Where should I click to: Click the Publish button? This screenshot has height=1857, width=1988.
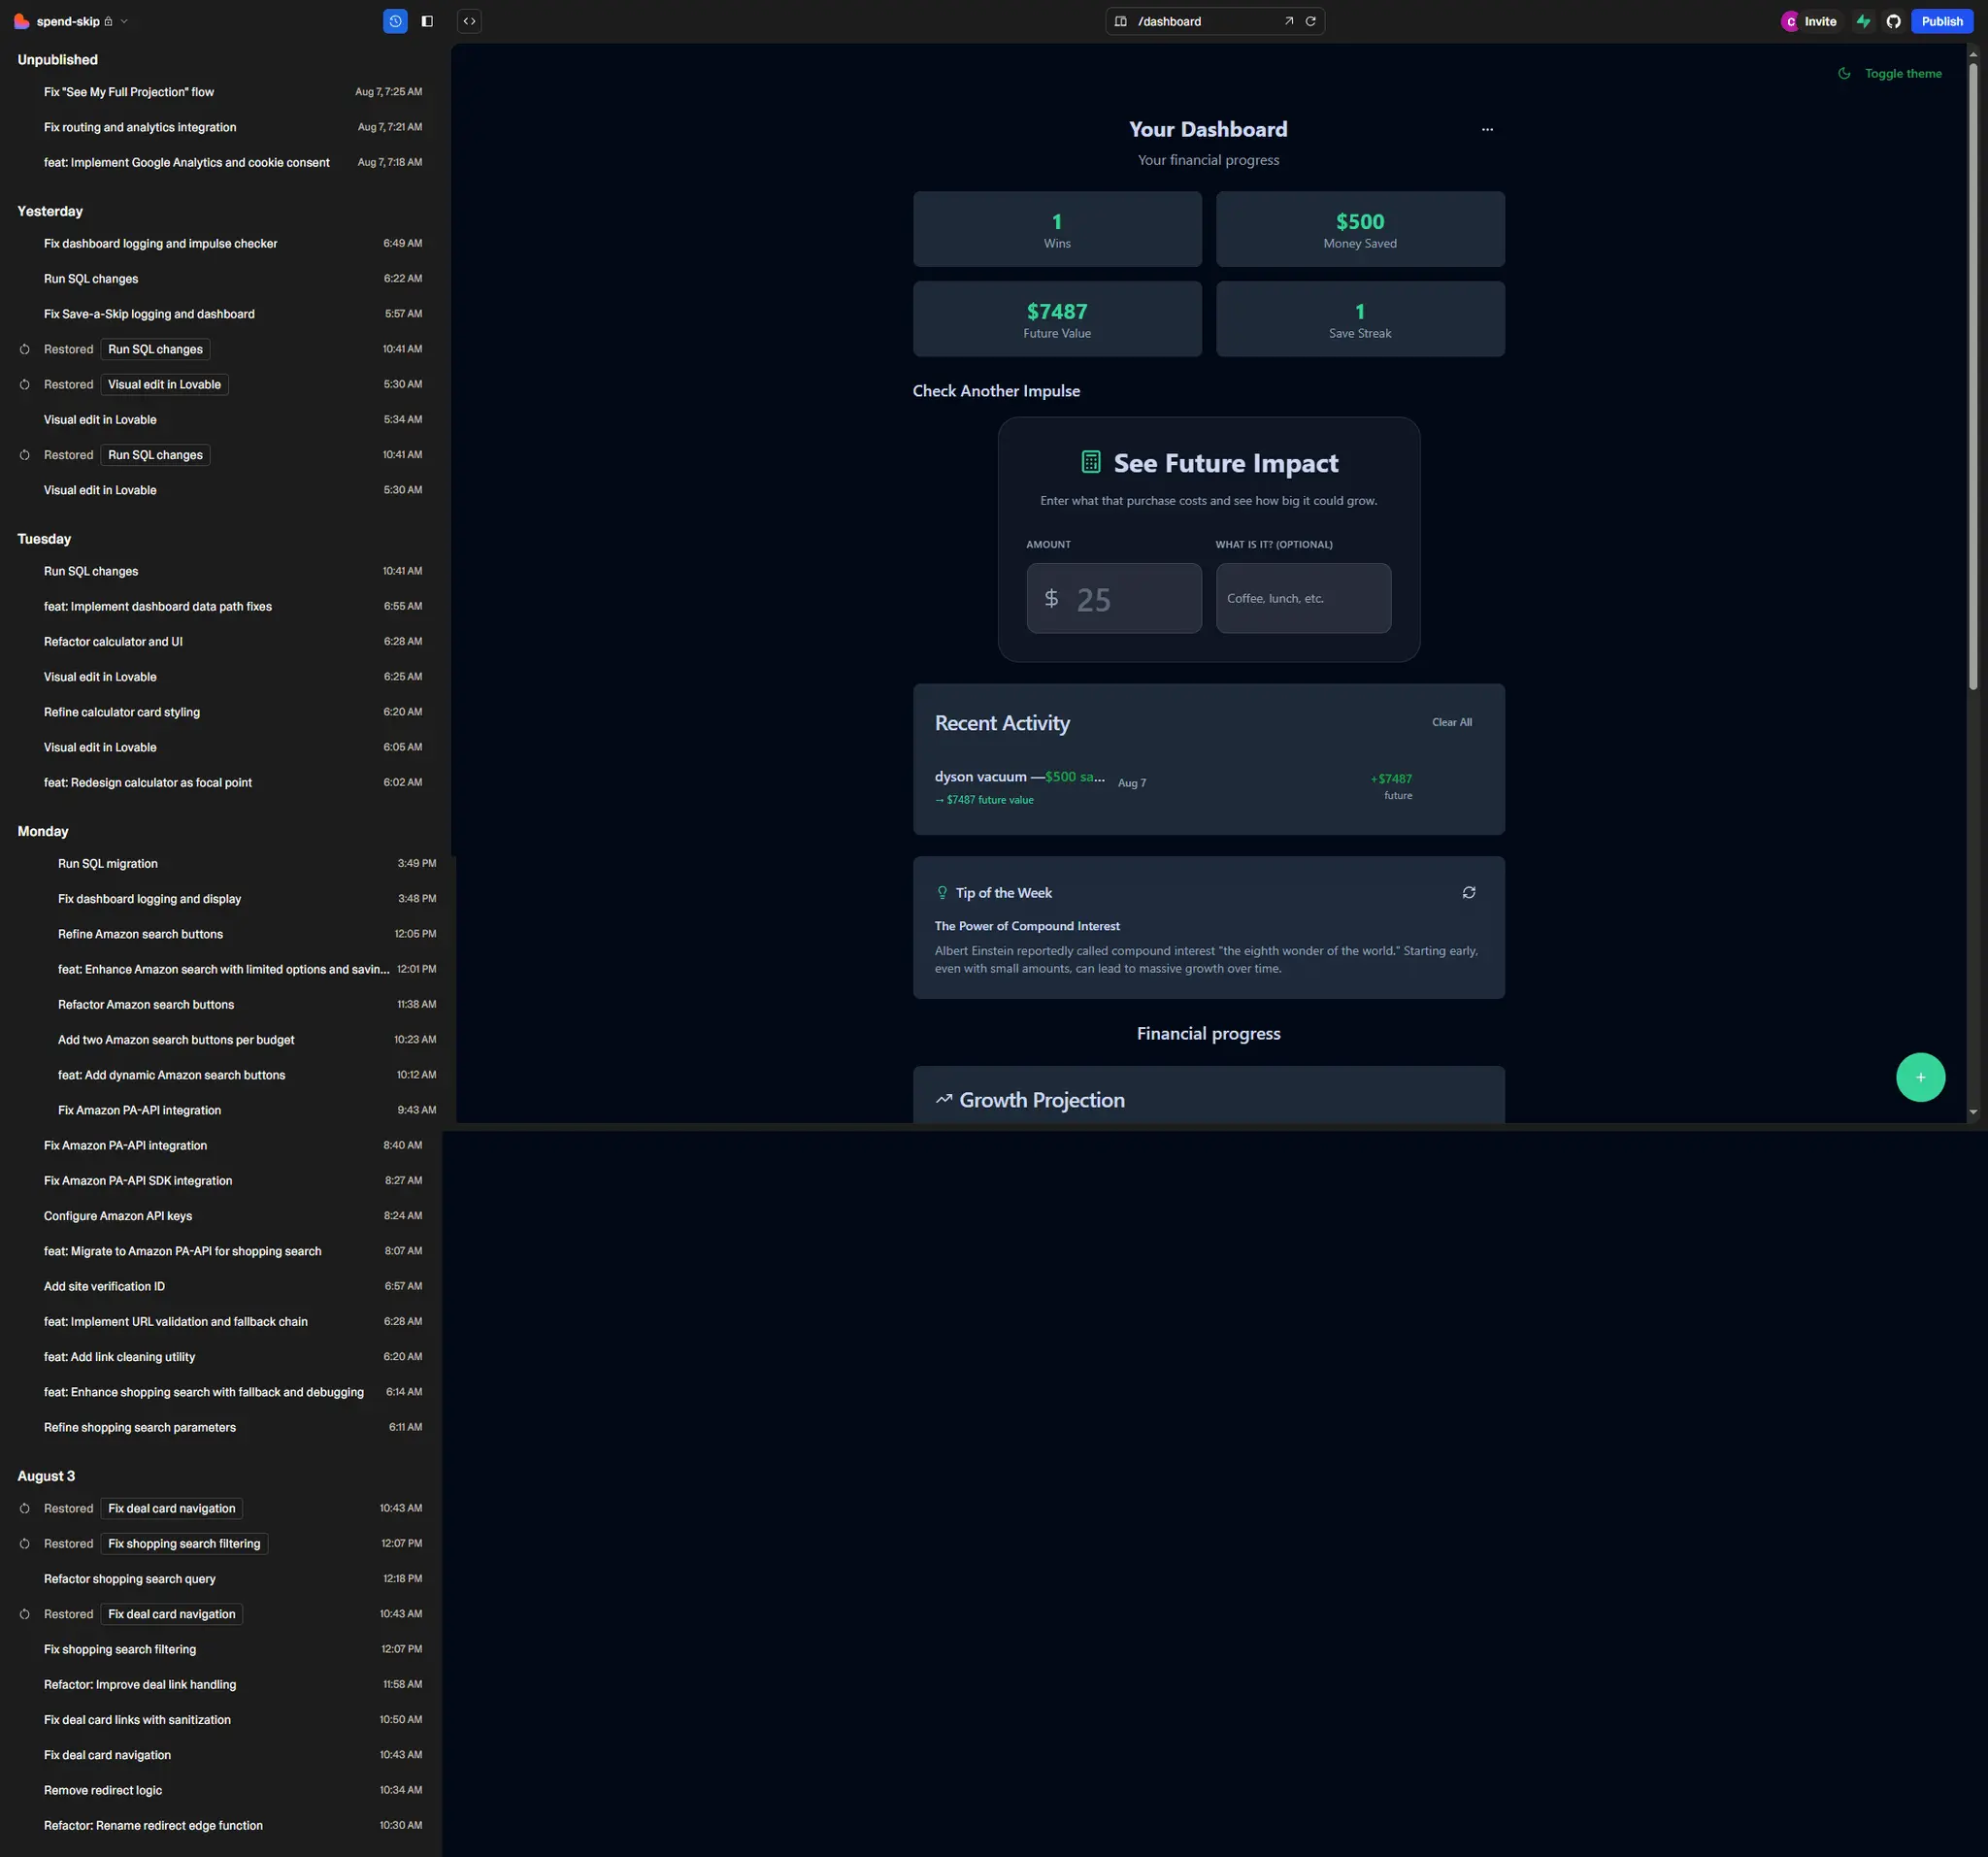[1942, 21]
